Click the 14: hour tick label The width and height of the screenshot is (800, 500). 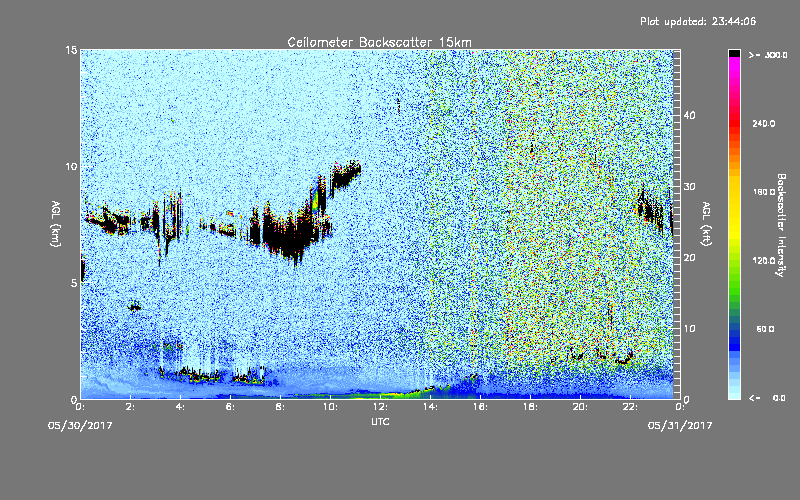(x=431, y=407)
